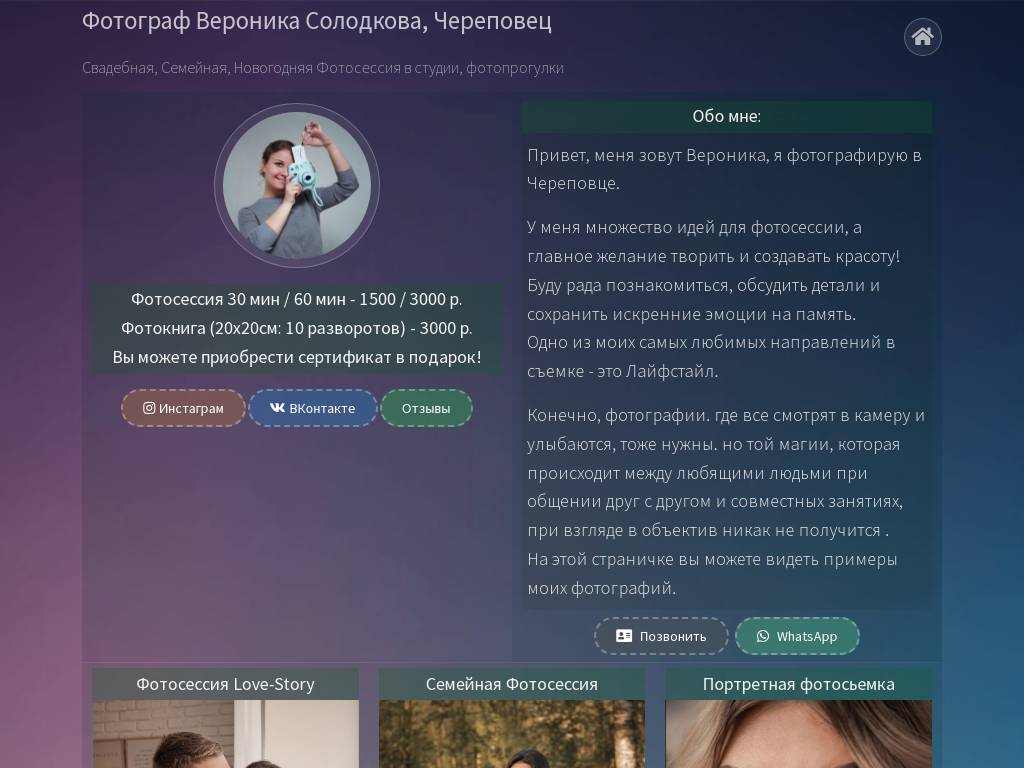This screenshot has height=768, width=1024.
Task: Open the ВКонтакте page link
Action: click(x=312, y=408)
